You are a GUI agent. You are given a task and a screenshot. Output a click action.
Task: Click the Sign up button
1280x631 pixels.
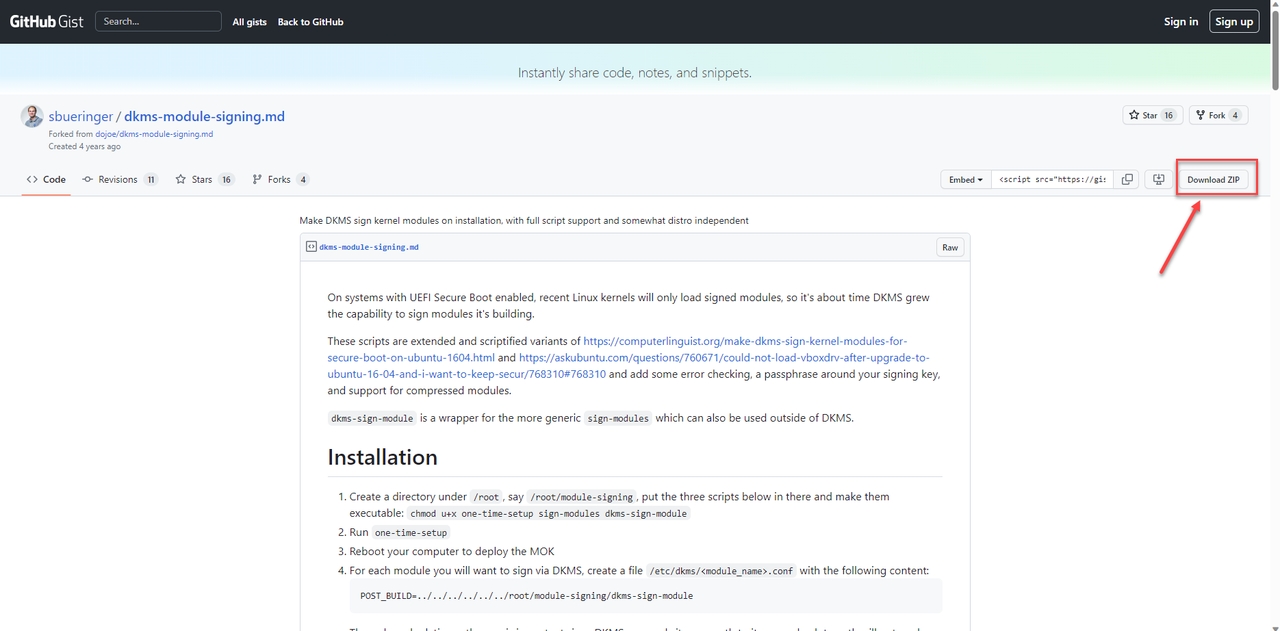tap(1233, 21)
